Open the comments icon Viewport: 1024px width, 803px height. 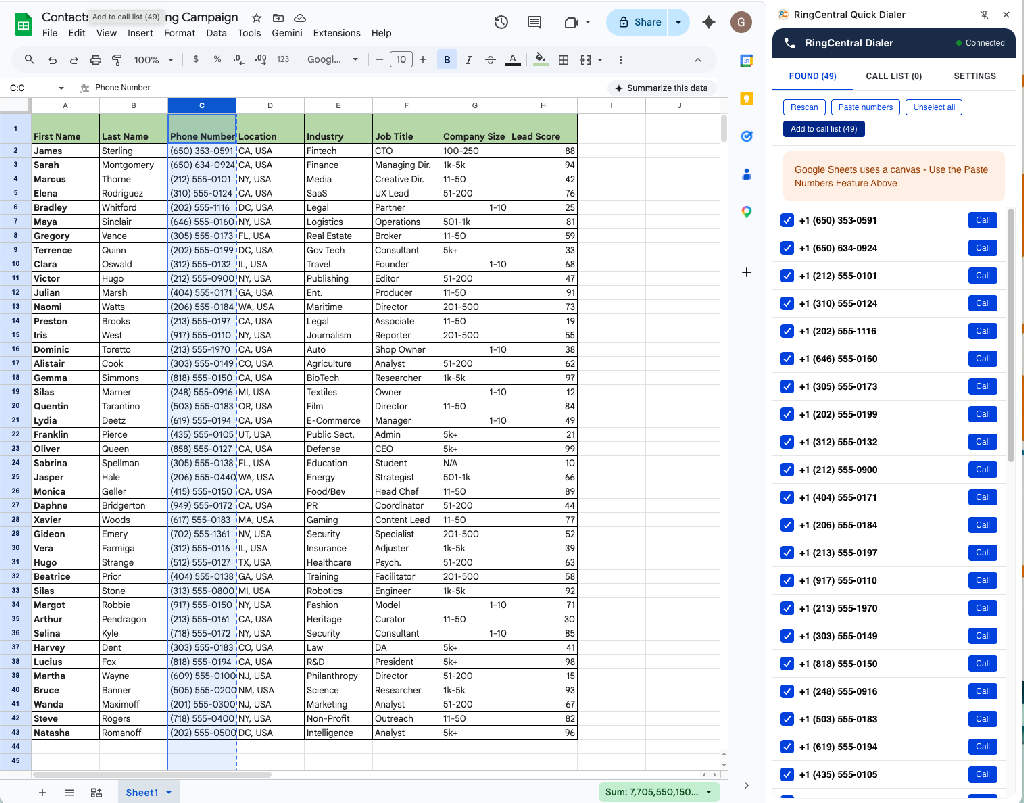pyautogui.click(x=534, y=22)
